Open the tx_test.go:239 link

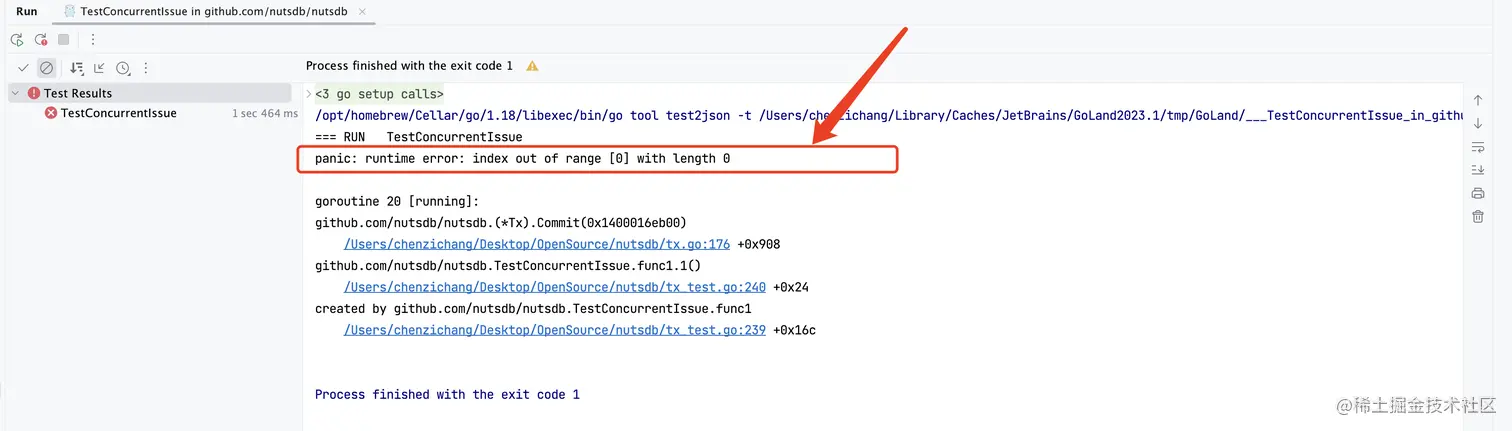click(555, 330)
